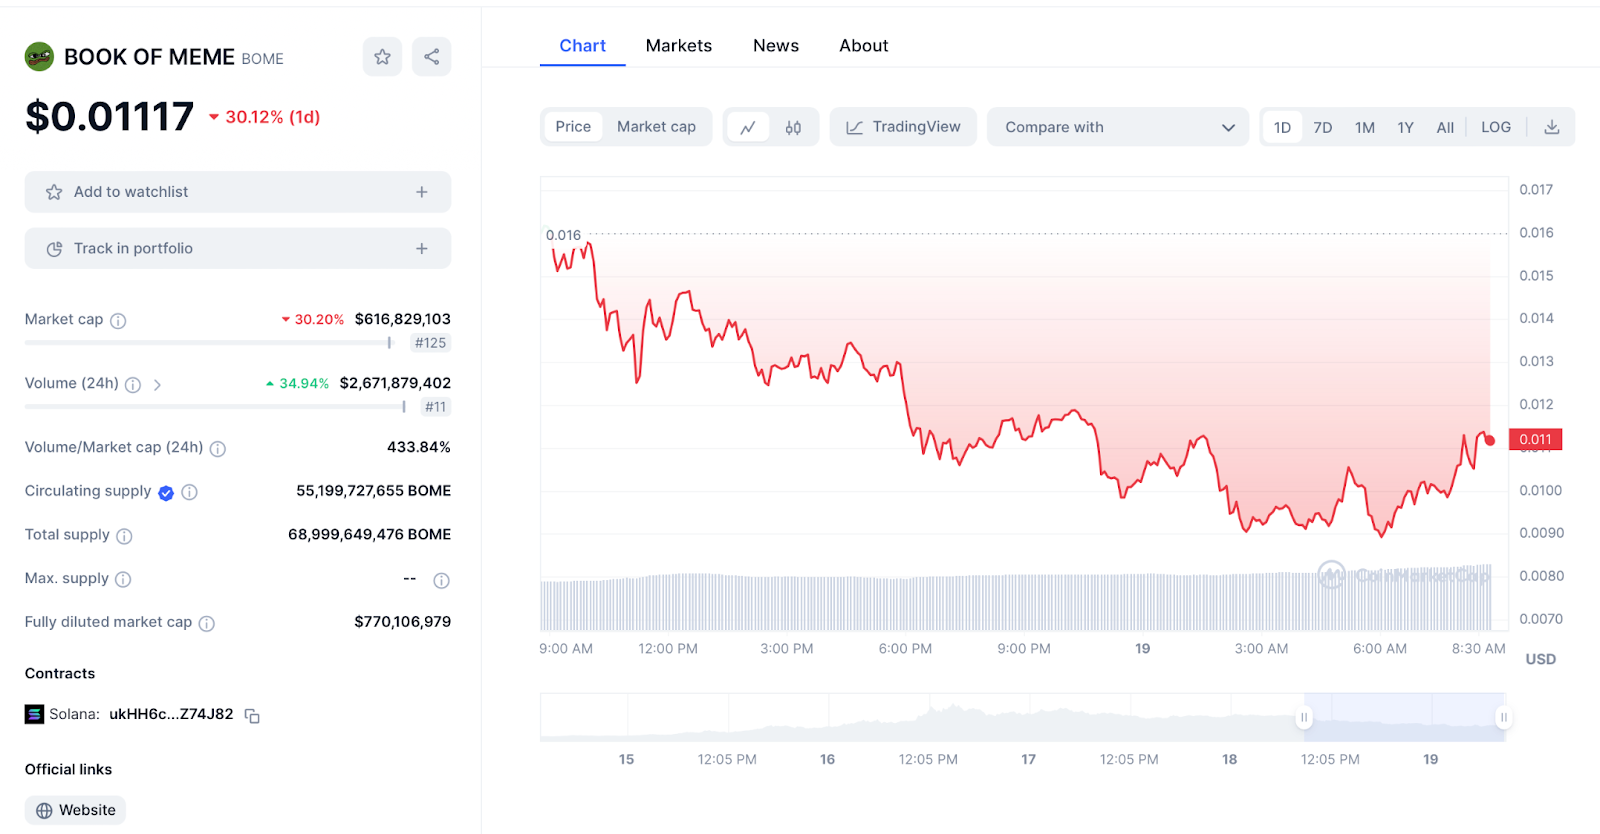Click Track in portfolio button
This screenshot has height=834, width=1600.
(238, 248)
